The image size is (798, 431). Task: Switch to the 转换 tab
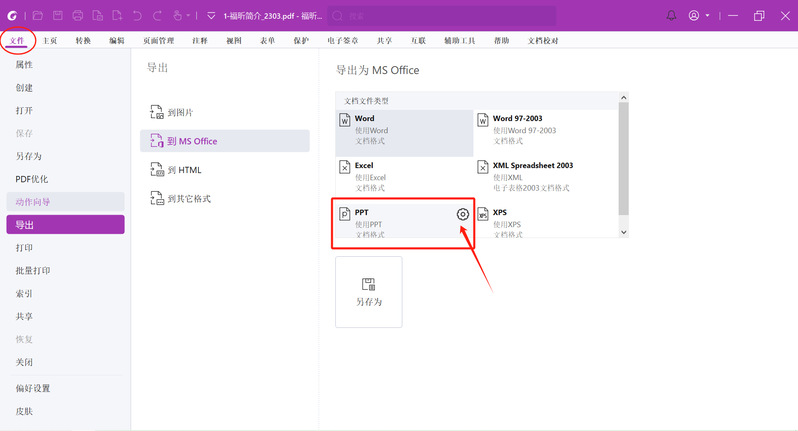(x=83, y=41)
